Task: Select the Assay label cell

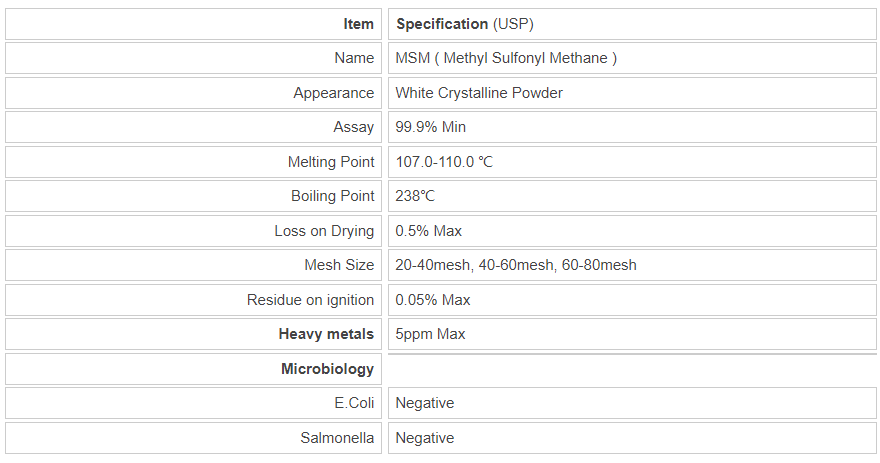Action: coord(353,127)
